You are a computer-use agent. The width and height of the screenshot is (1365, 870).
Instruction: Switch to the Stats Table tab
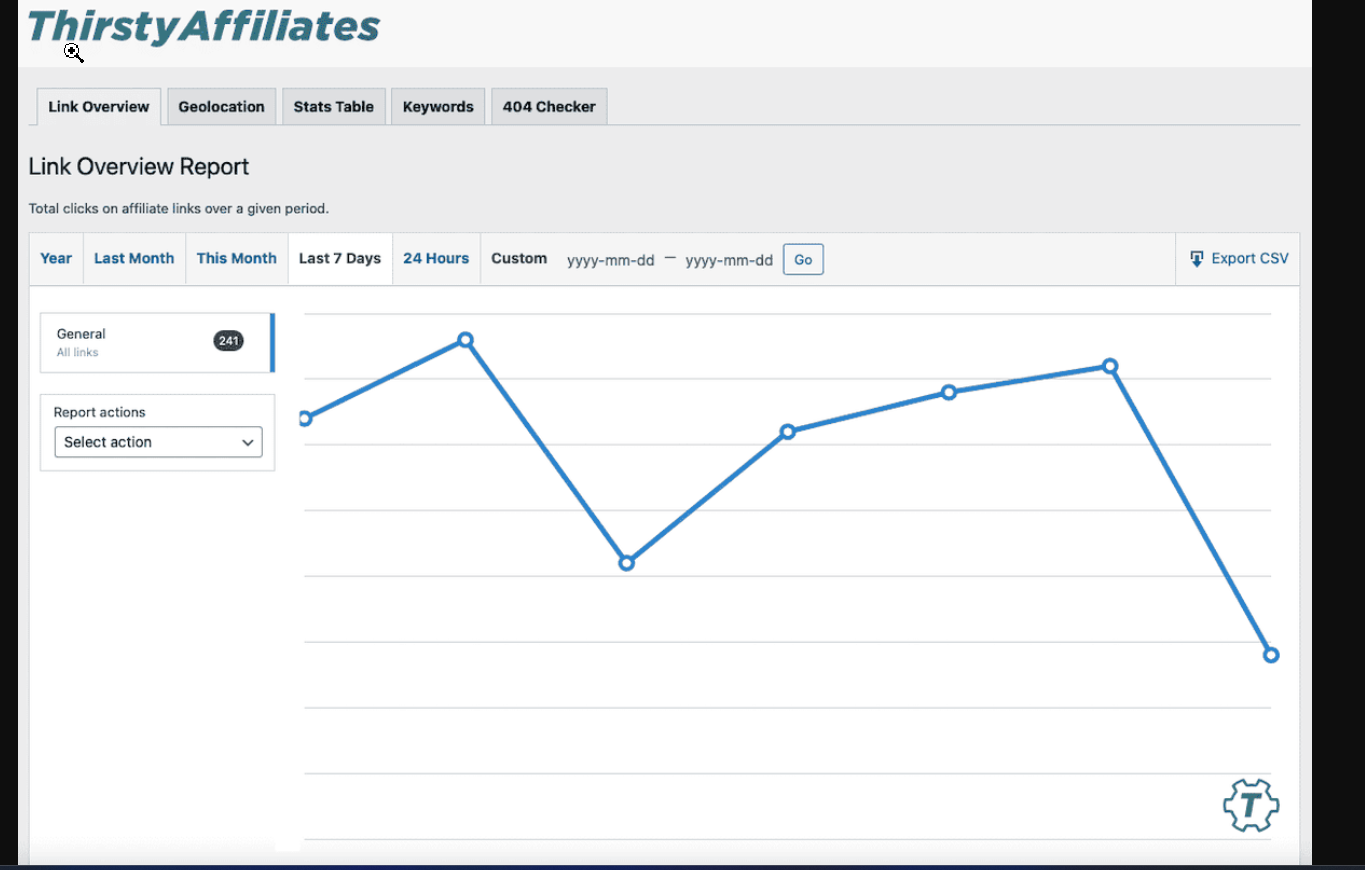click(x=333, y=106)
